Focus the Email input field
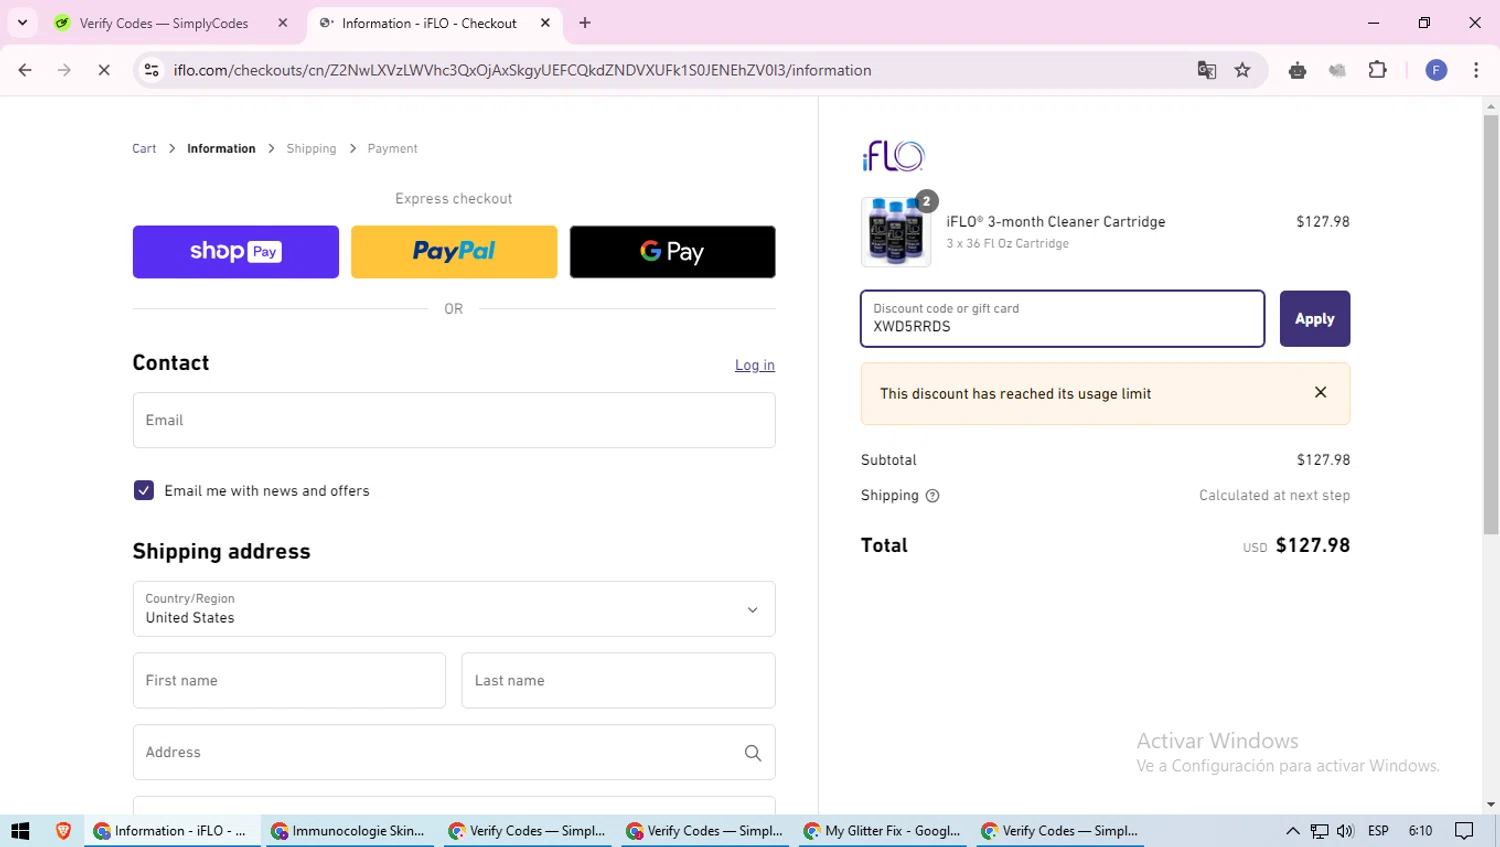Image resolution: width=1500 pixels, height=847 pixels. [x=454, y=420]
